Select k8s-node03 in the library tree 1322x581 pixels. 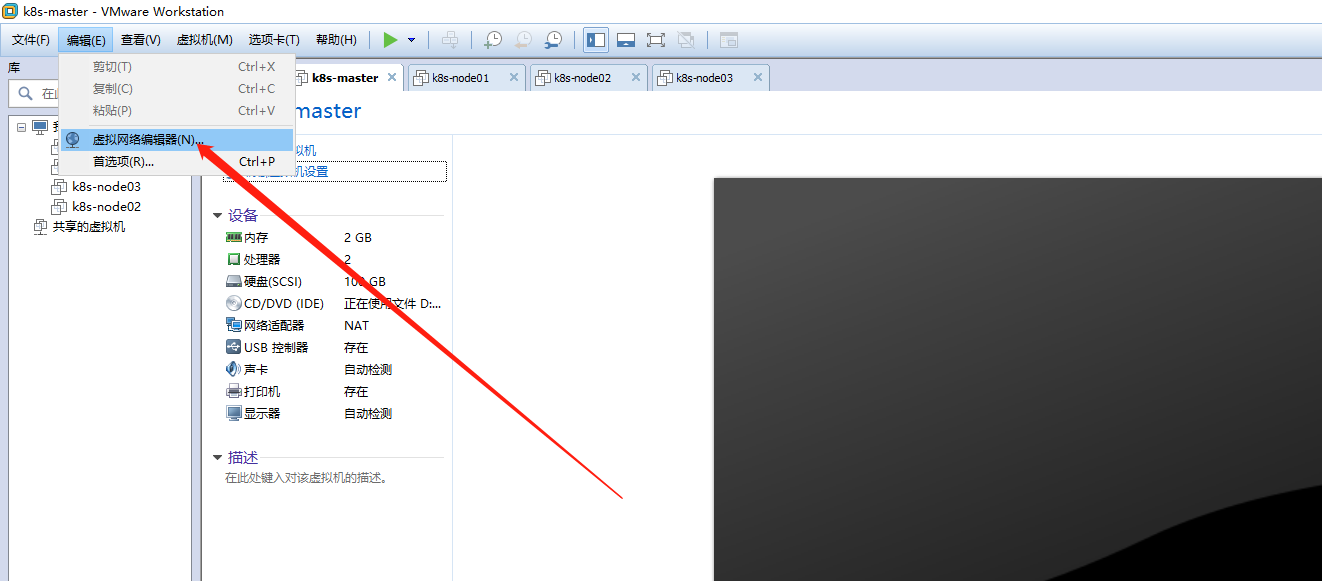point(106,186)
